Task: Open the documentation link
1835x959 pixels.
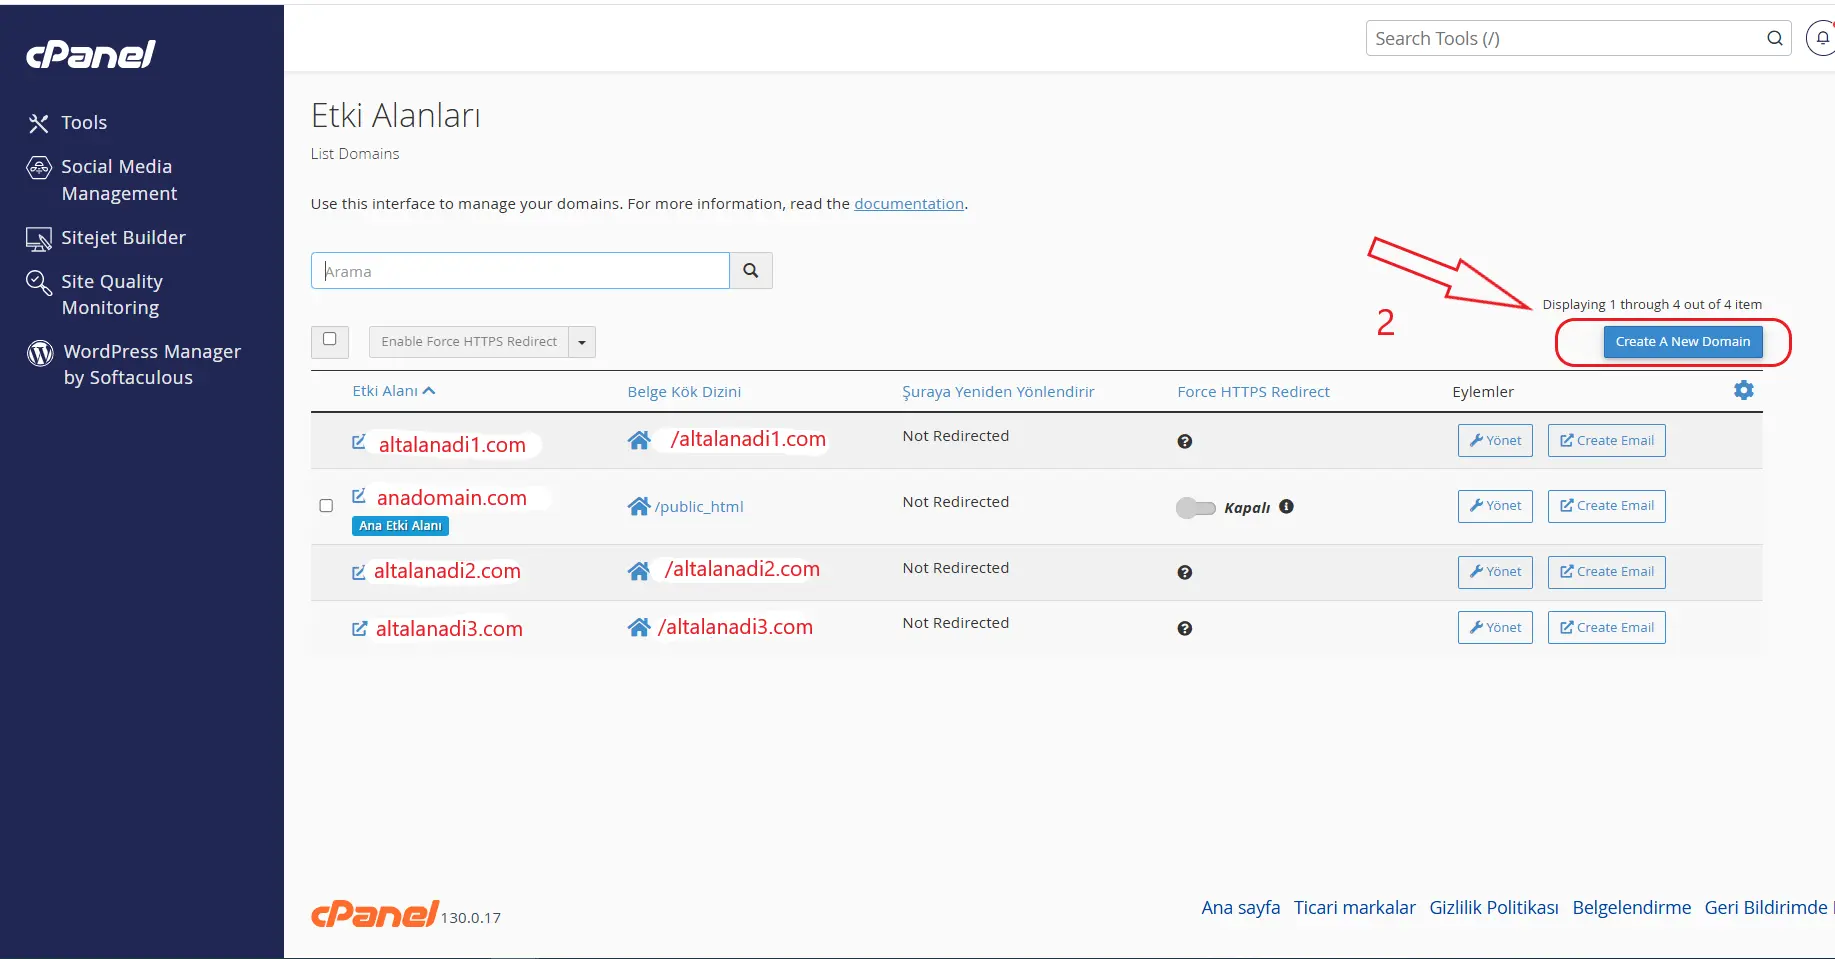Action: click(x=908, y=204)
